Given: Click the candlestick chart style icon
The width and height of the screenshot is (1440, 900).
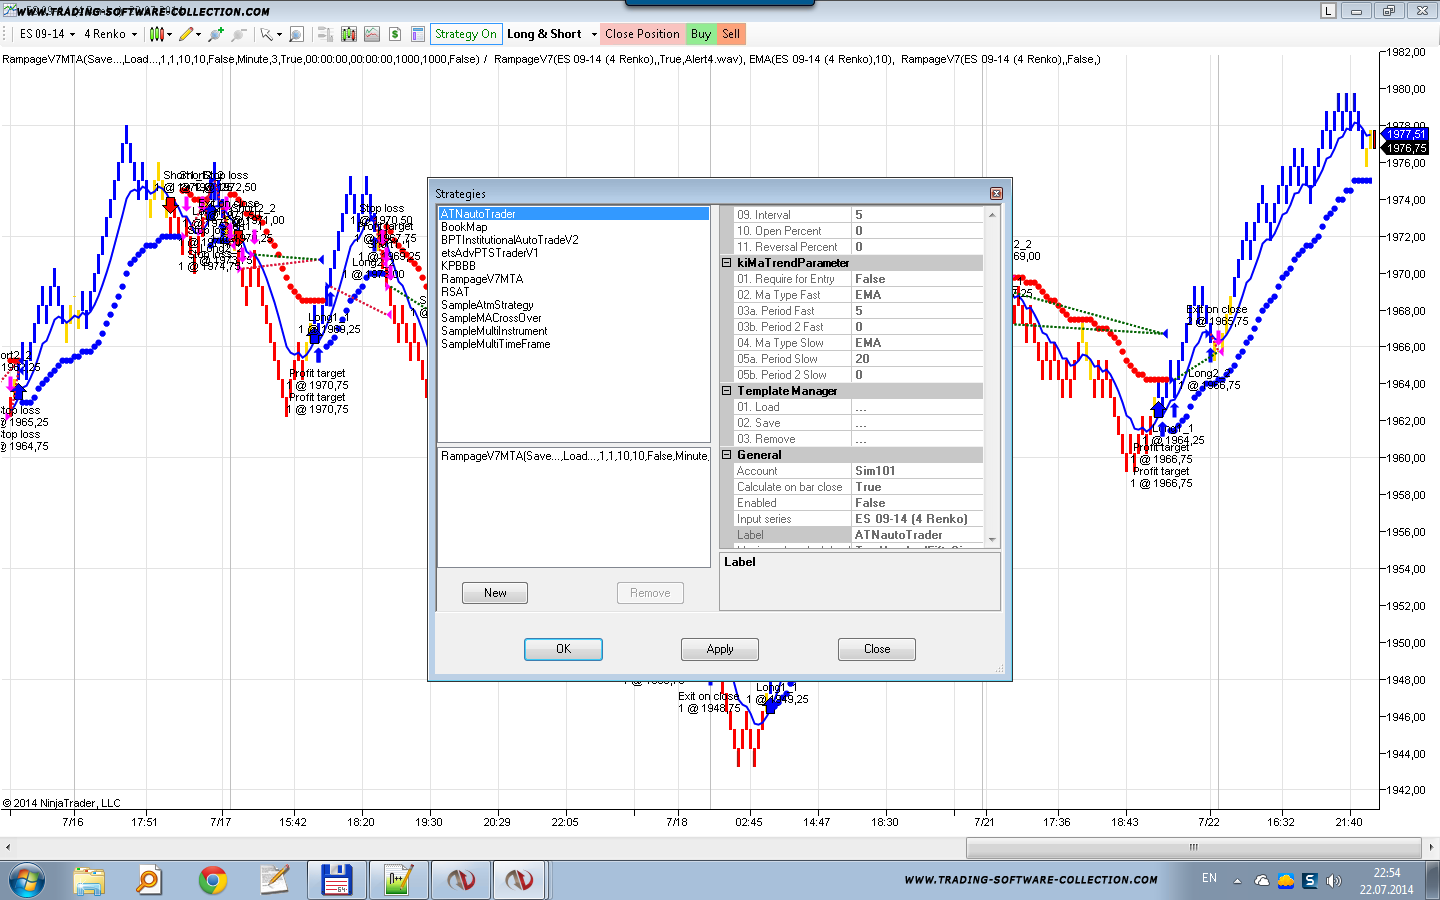Looking at the screenshot, I should coord(157,34).
